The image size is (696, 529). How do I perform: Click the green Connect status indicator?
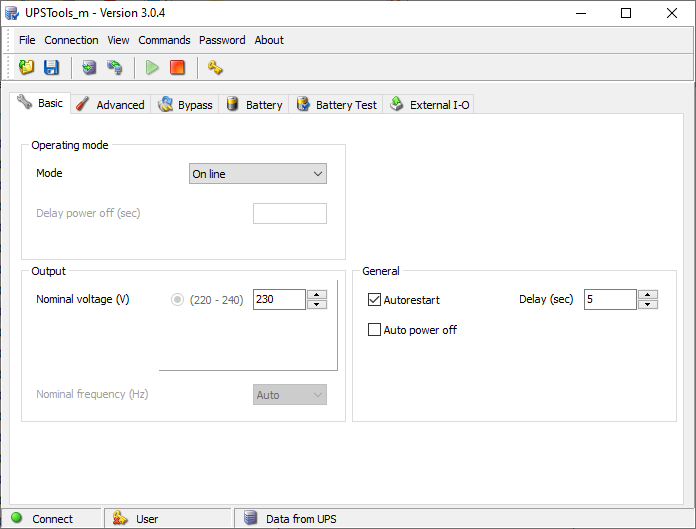[x=17, y=518]
